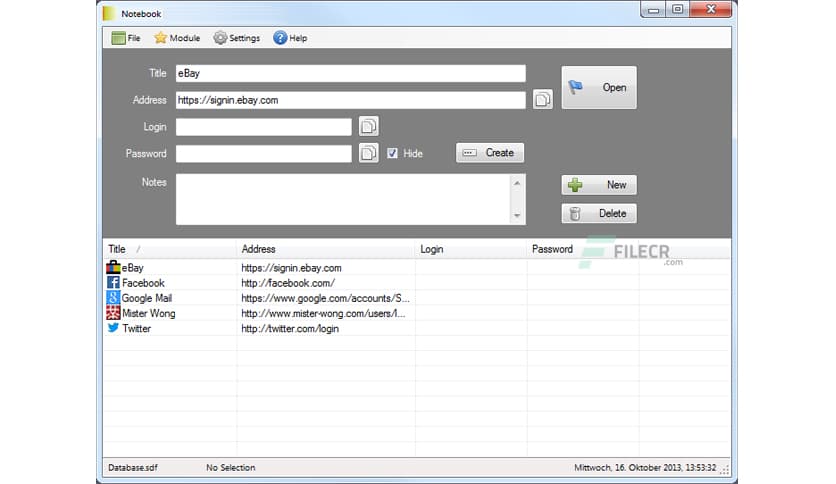The height and width of the screenshot is (484, 836).
Task: Select the eBay row title
Action: tap(133, 268)
